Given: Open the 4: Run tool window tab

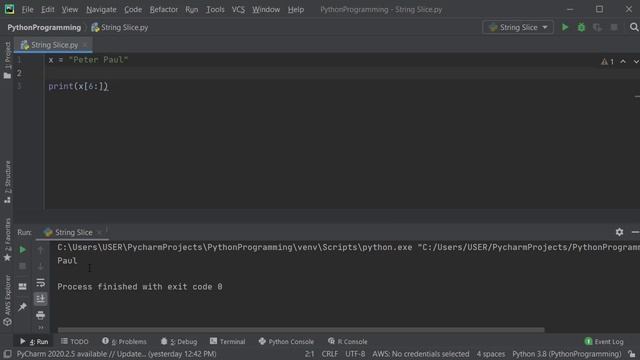Looking at the screenshot, I should pos(34,341).
